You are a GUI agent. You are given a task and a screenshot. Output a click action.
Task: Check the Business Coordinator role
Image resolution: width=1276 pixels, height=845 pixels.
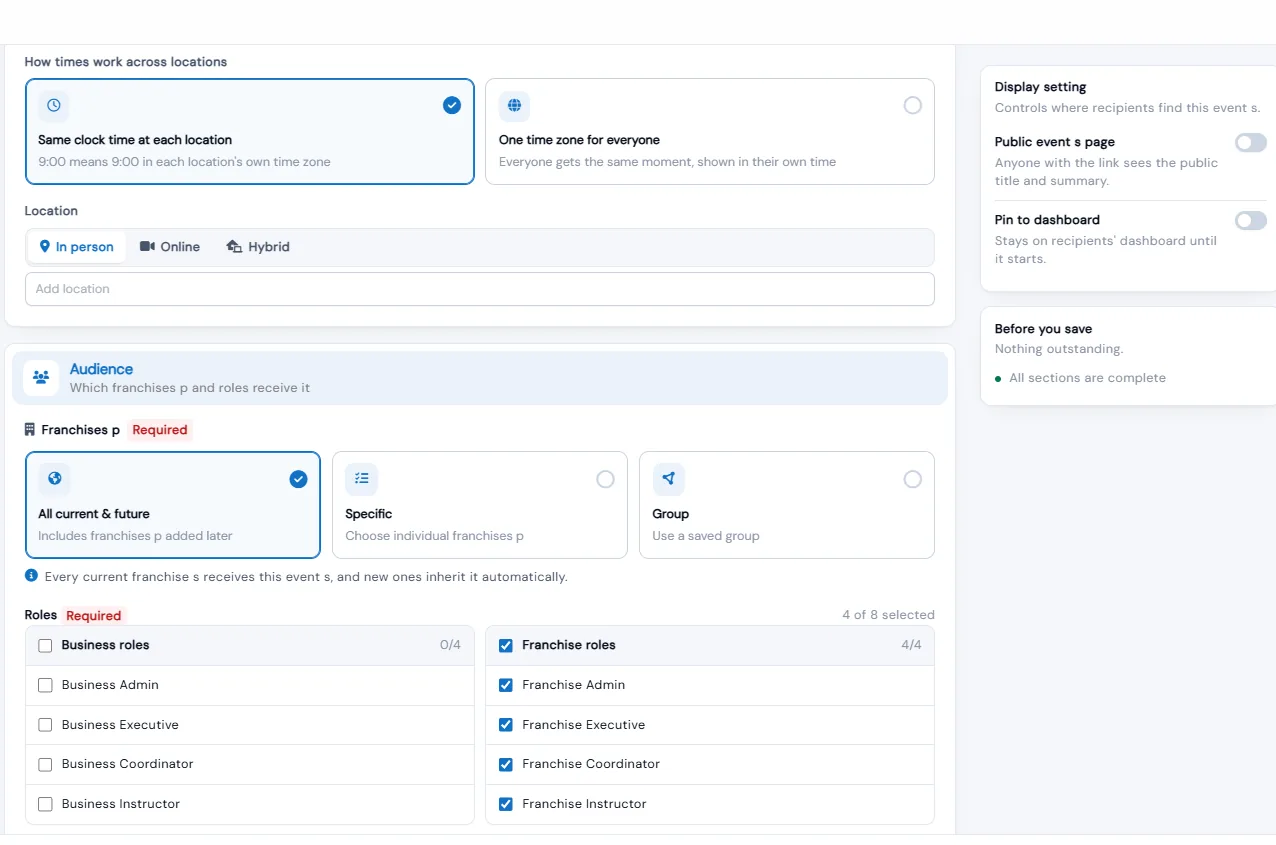[45, 765]
